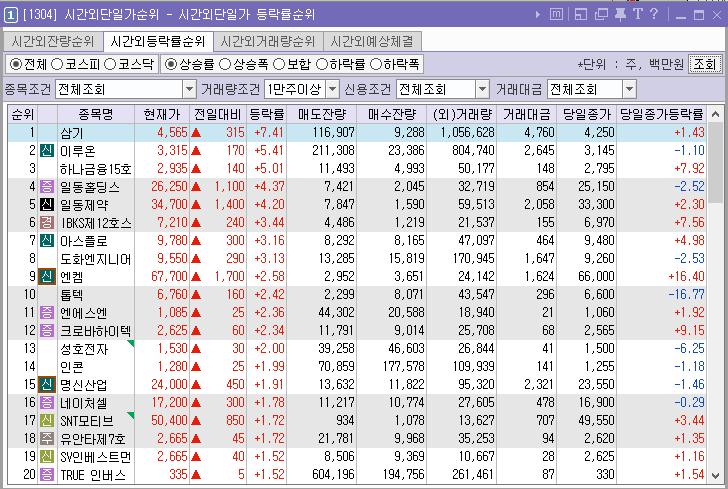
Task: Click the vertical scrollbar thumb
Action: (715, 163)
